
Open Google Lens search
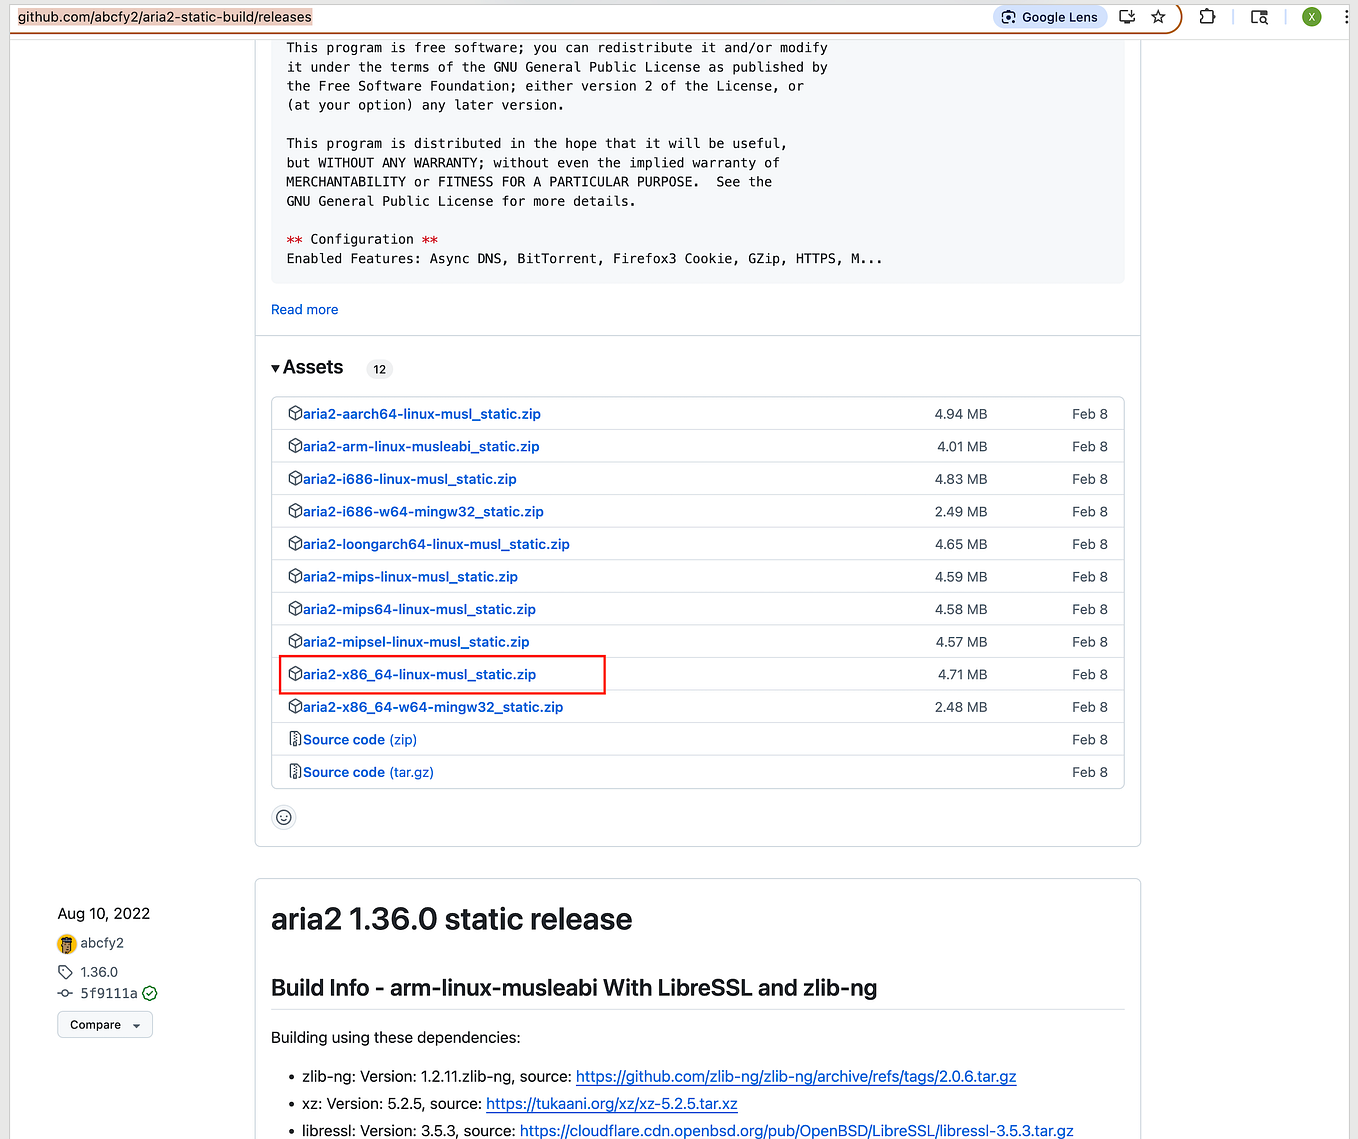pos(1049,16)
